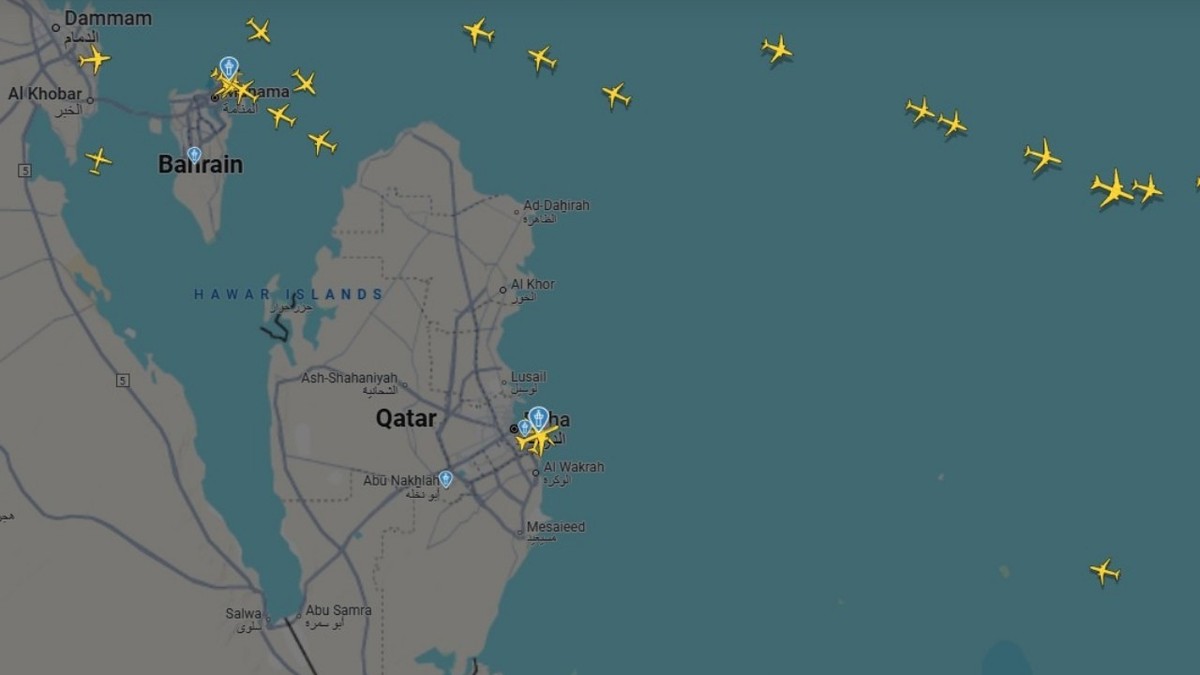Select the airplane west of Bahrain label
1200x675 pixels.
98,160
